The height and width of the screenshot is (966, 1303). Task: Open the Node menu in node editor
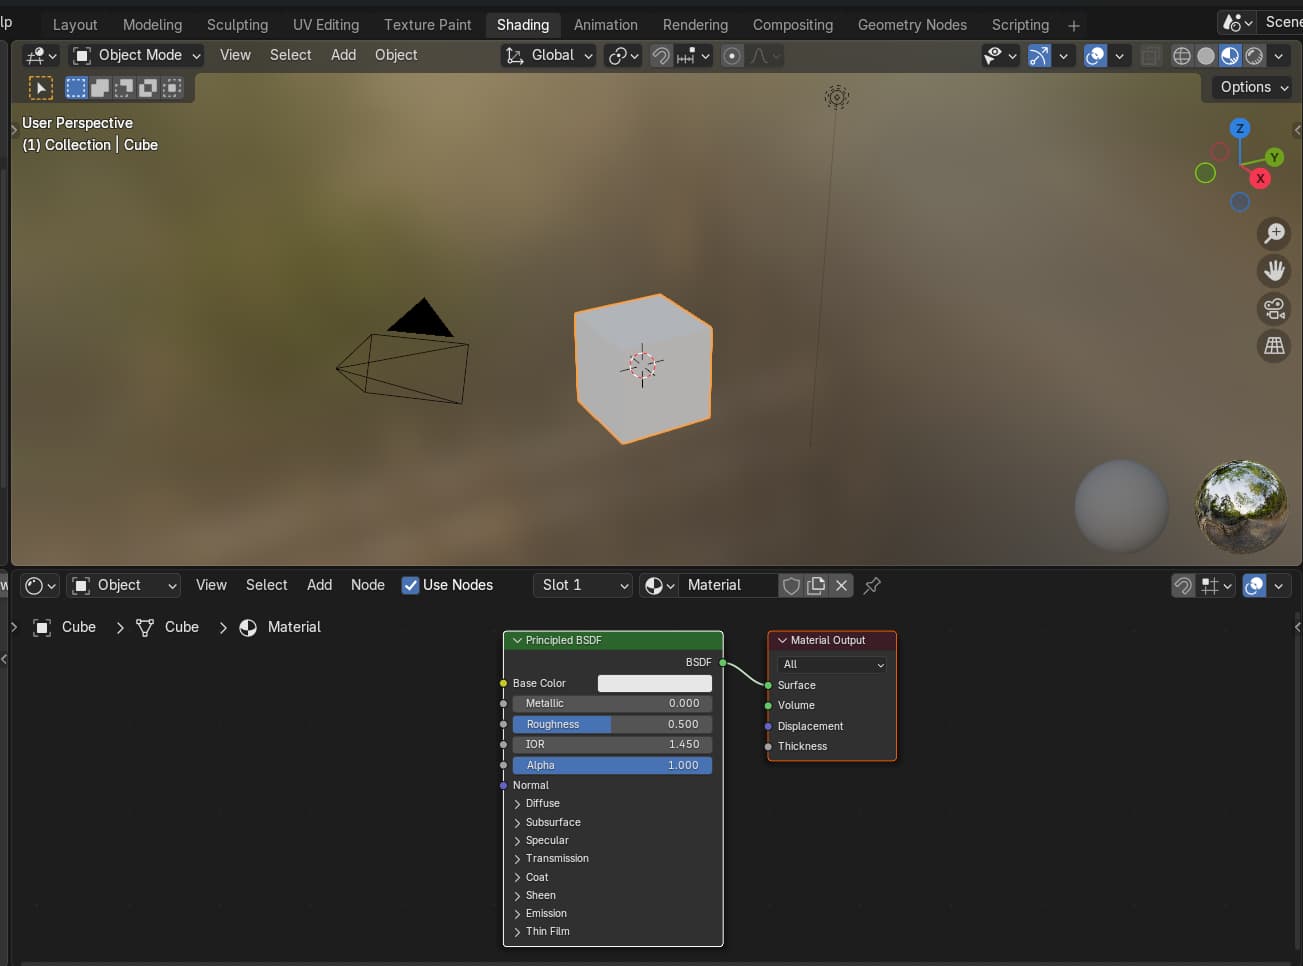click(x=367, y=586)
